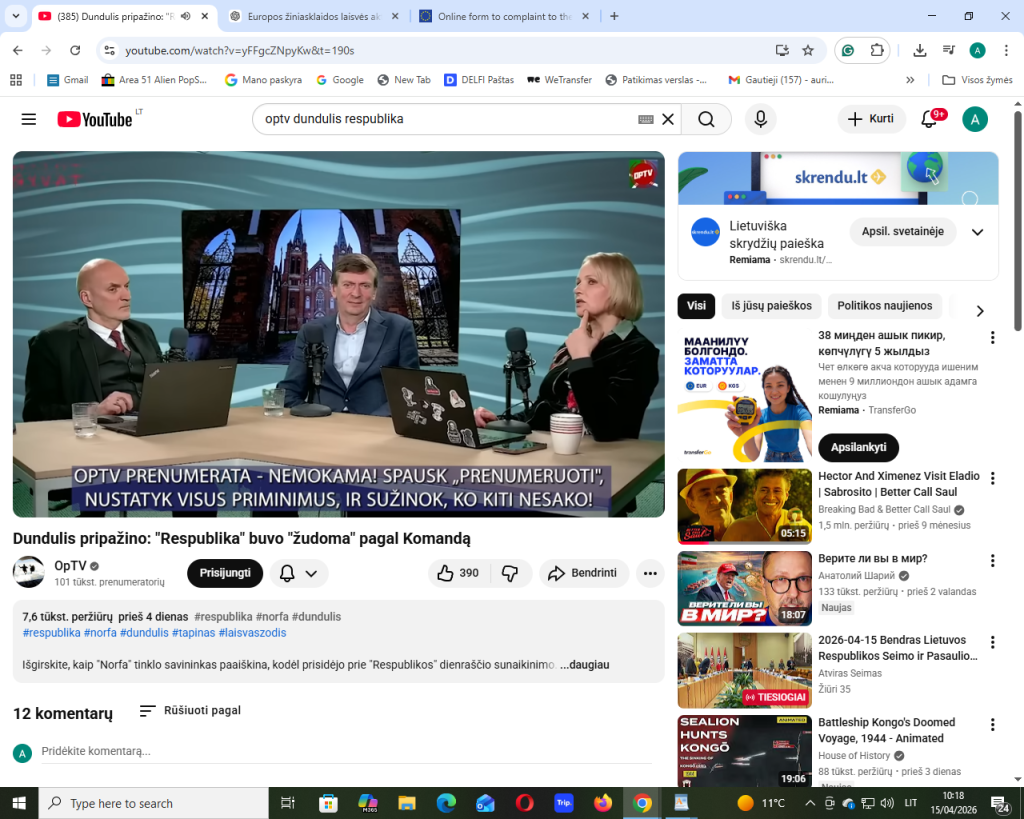Open the Rūšiuoti pagal sort dropdown
The height and width of the screenshot is (819, 1024).
click(190, 711)
